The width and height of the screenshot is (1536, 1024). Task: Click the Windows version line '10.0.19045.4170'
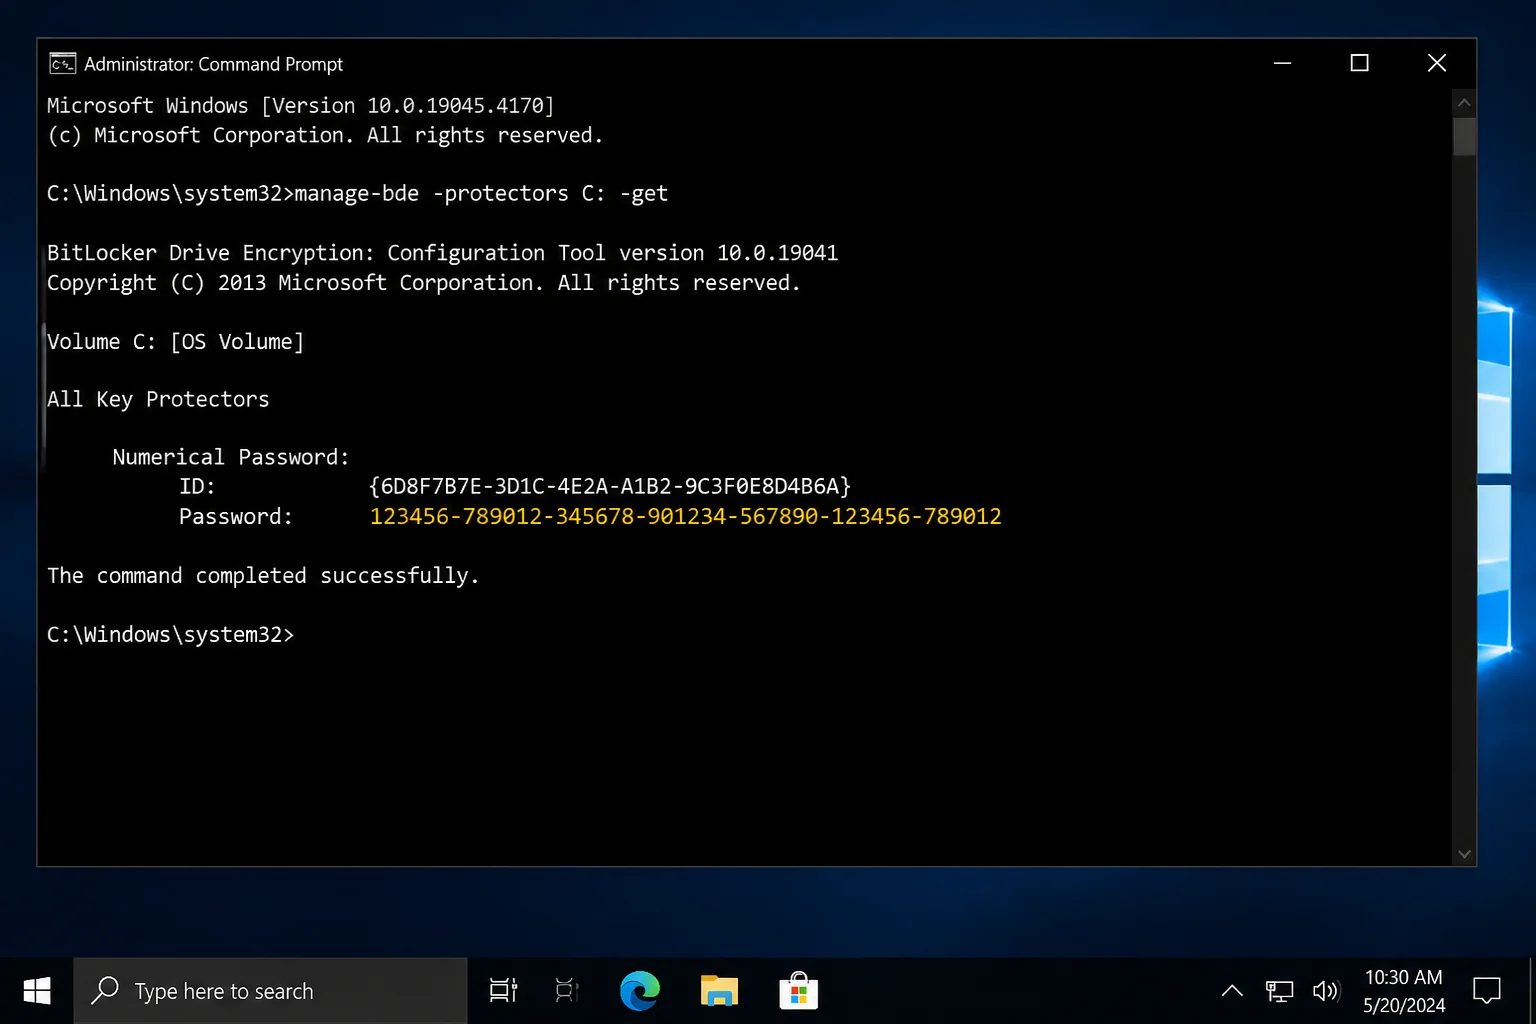(x=300, y=106)
